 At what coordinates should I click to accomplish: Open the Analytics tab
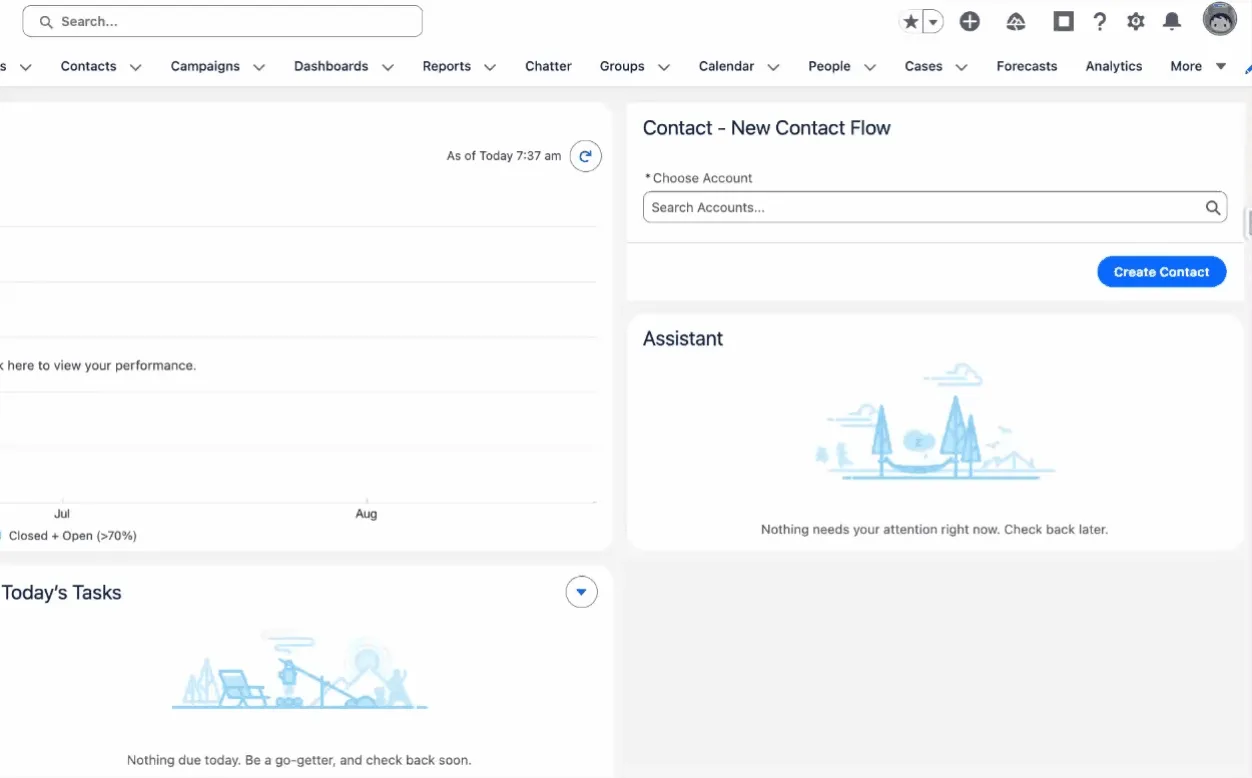[1113, 66]
